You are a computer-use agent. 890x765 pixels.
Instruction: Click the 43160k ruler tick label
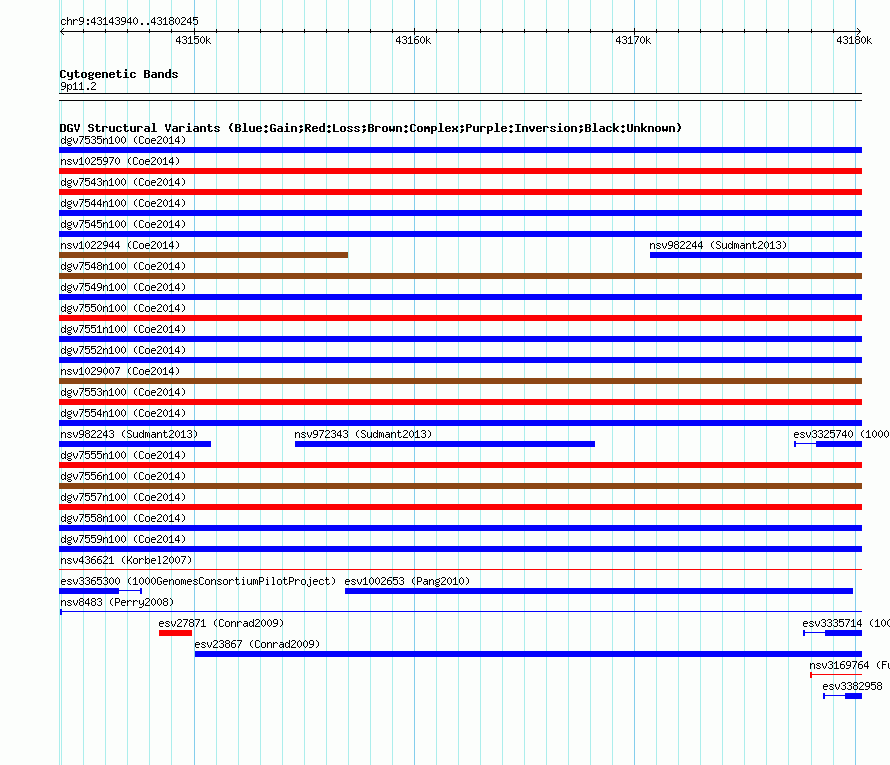(413, 40)
